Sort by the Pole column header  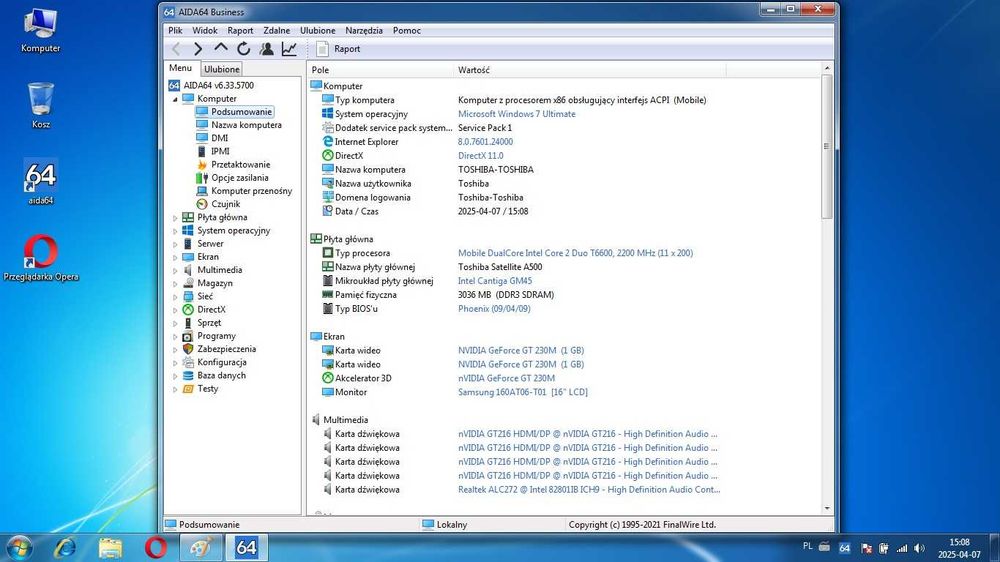(x=381, y=70)
